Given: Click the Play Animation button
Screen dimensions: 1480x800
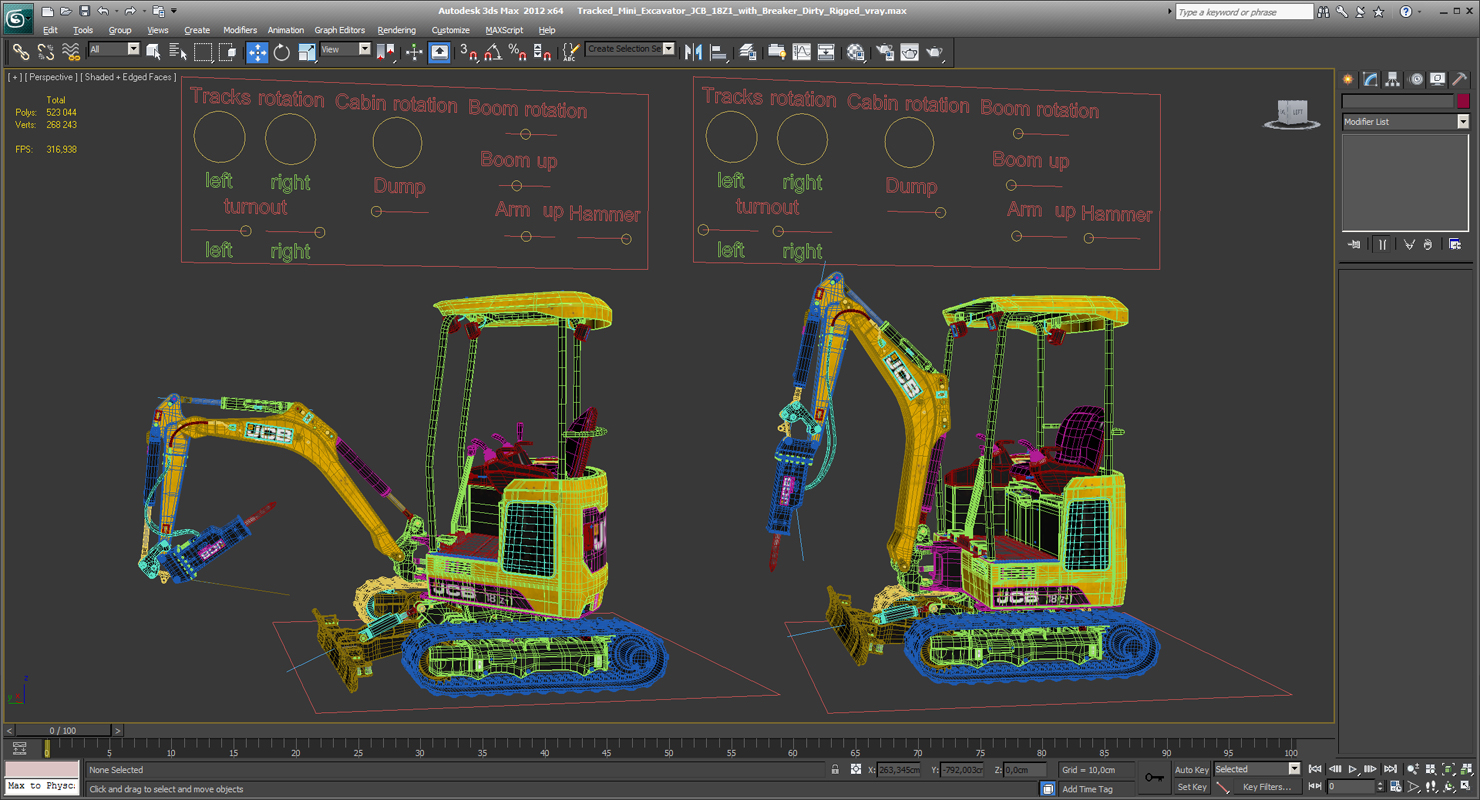Looking at the screenshot, I should [x=1353, y=769].
